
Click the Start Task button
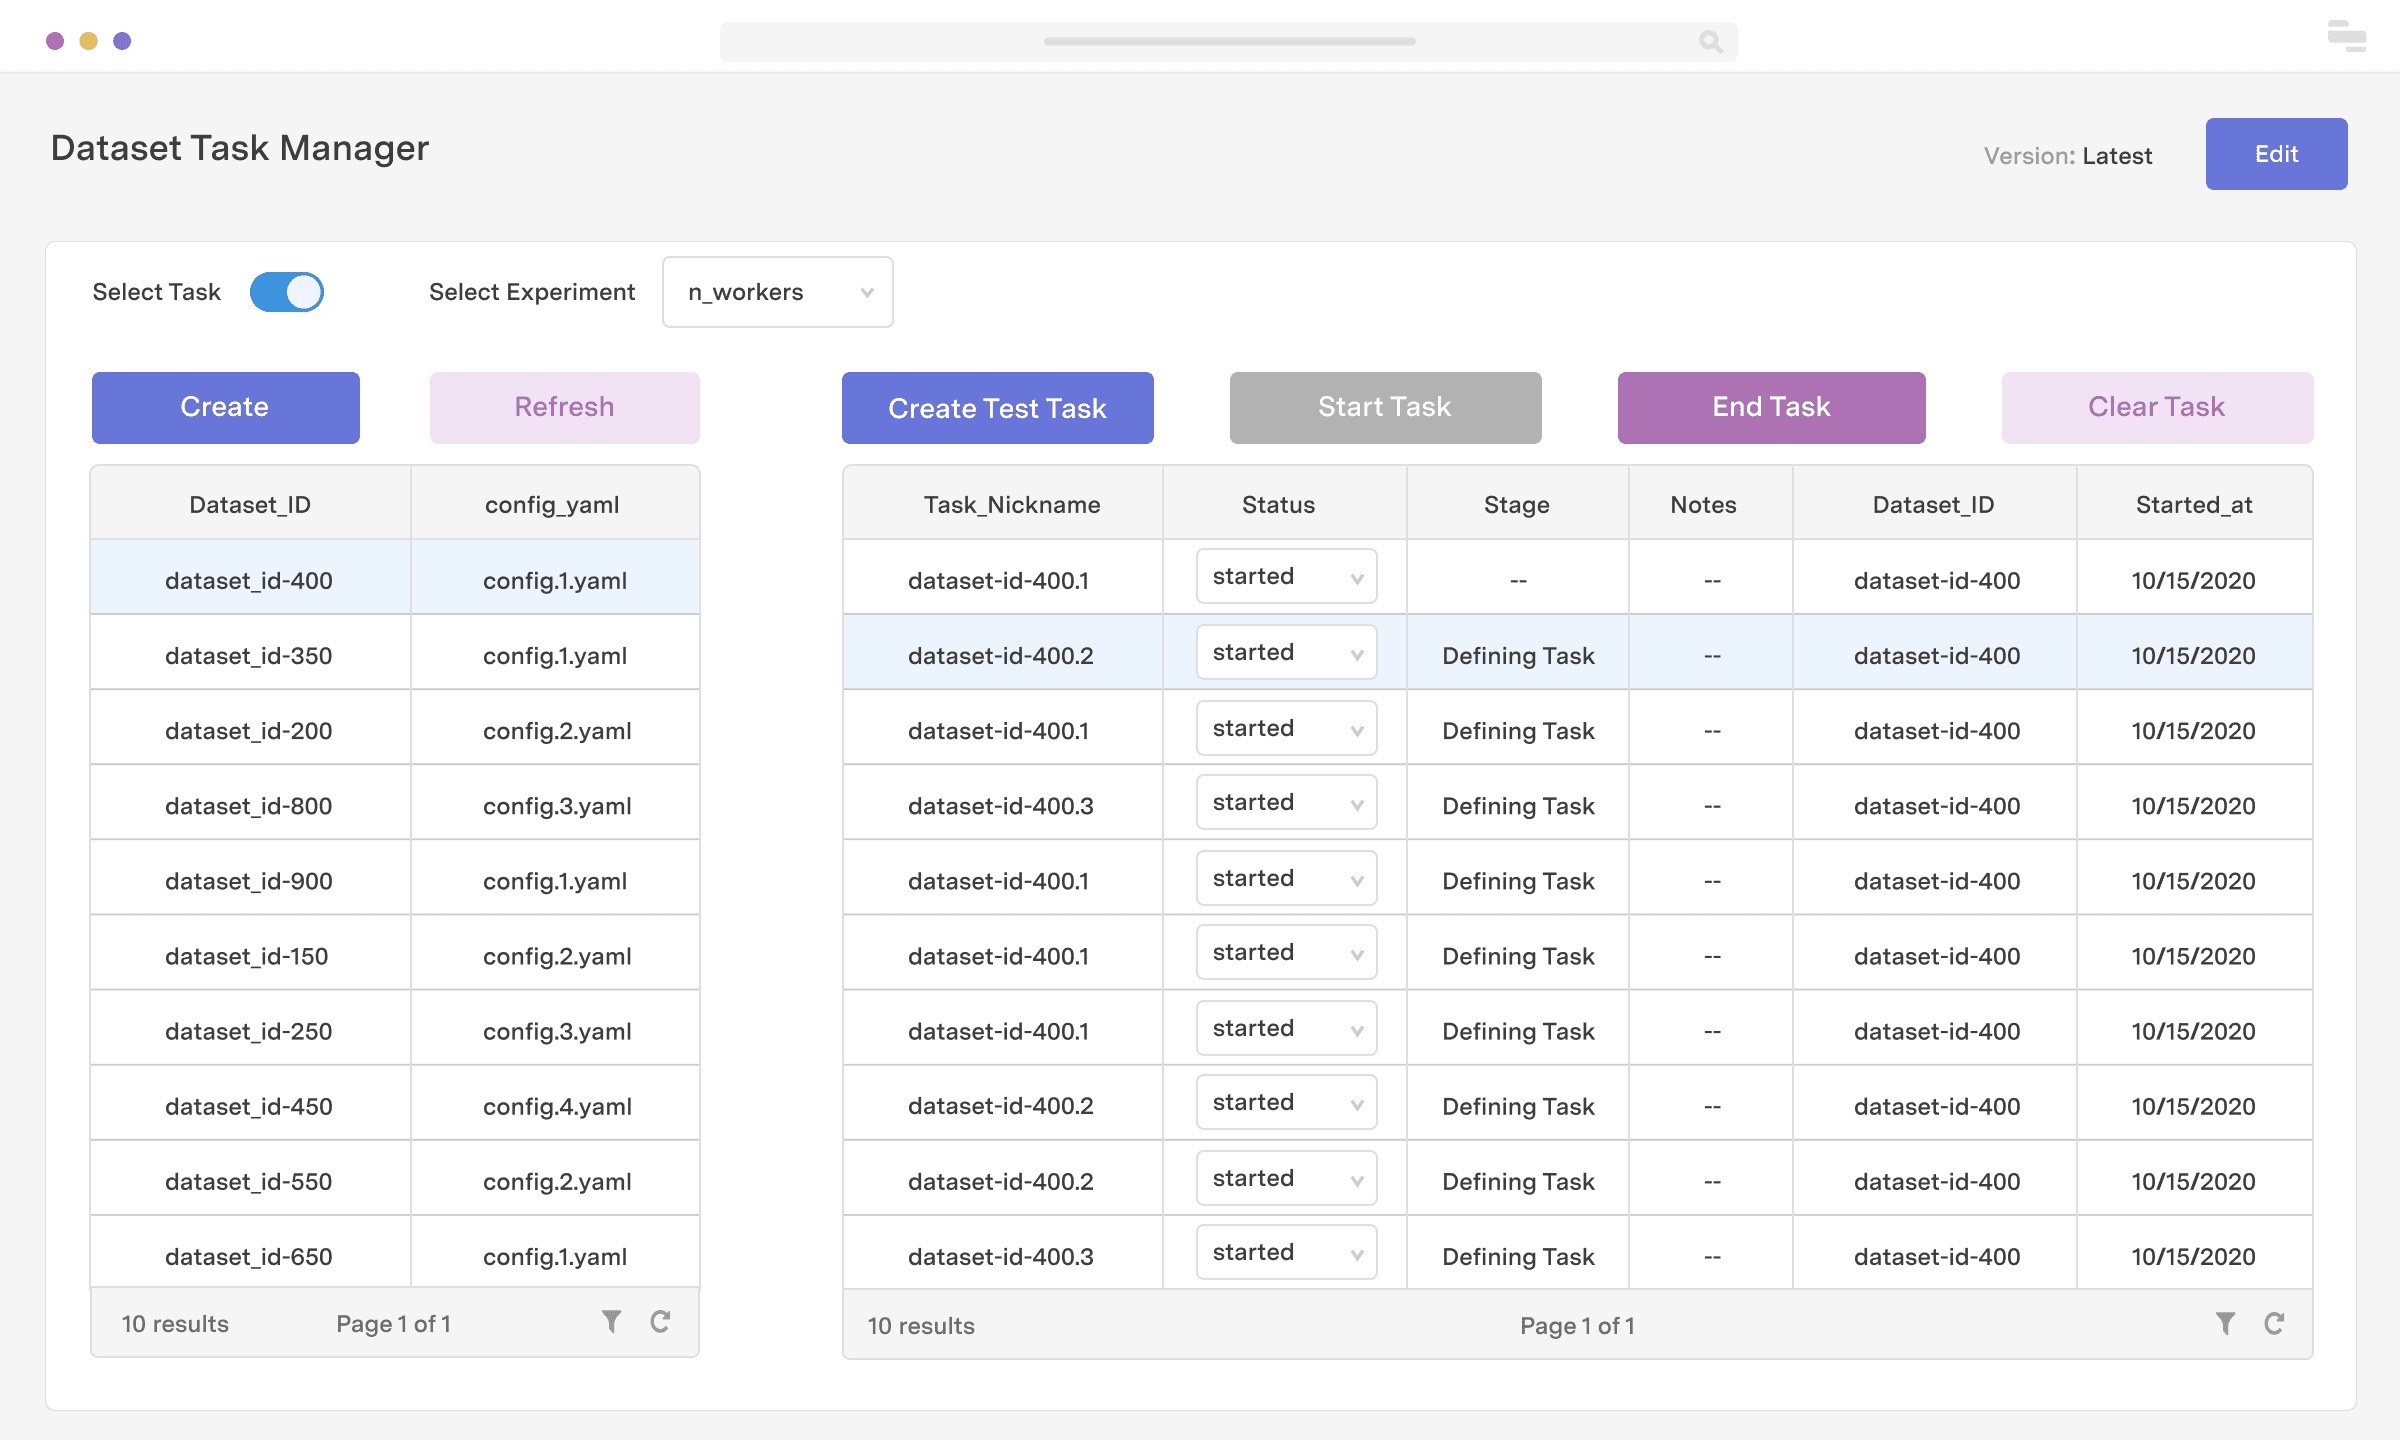coord(1384,407)
